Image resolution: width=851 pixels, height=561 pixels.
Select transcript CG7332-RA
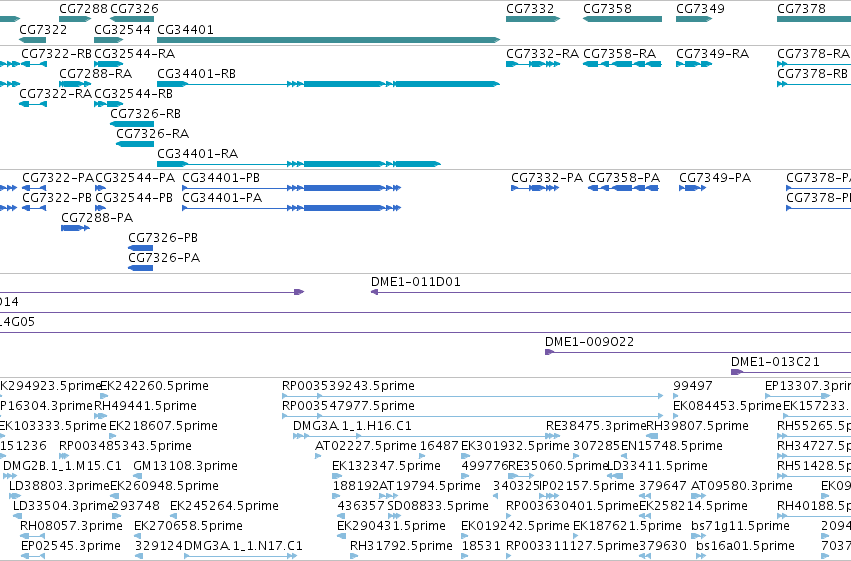point(533,64)
